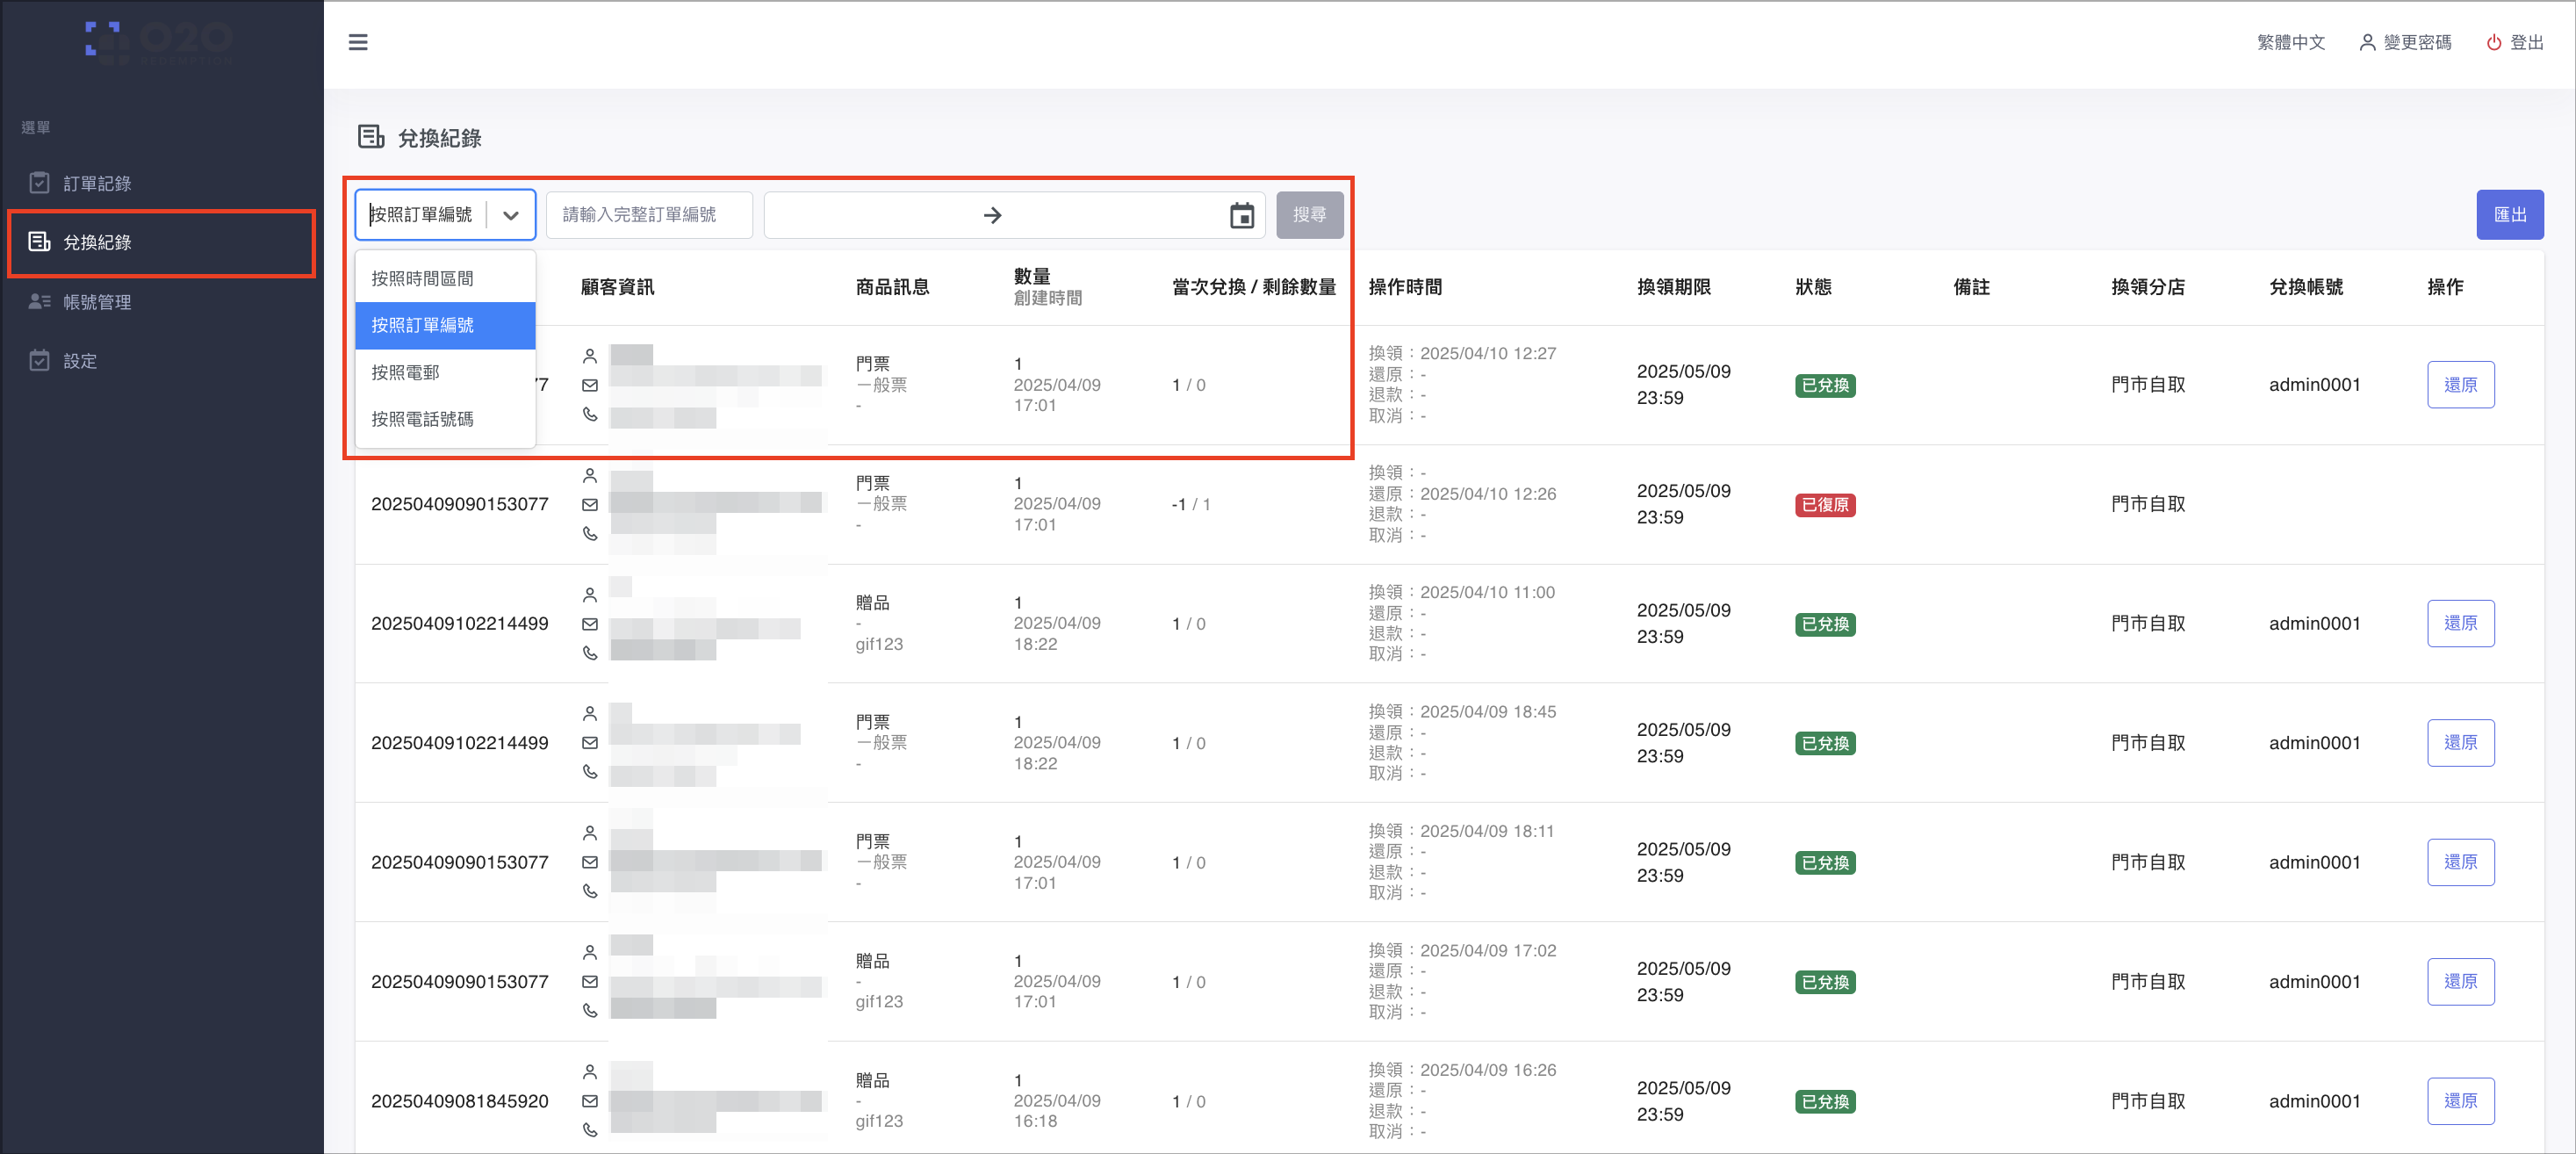Click the order records sidebar icon
Image resolution: width=2576 pixels, height=1154 pixels.
pyautogui.click(x=39, y=183)
